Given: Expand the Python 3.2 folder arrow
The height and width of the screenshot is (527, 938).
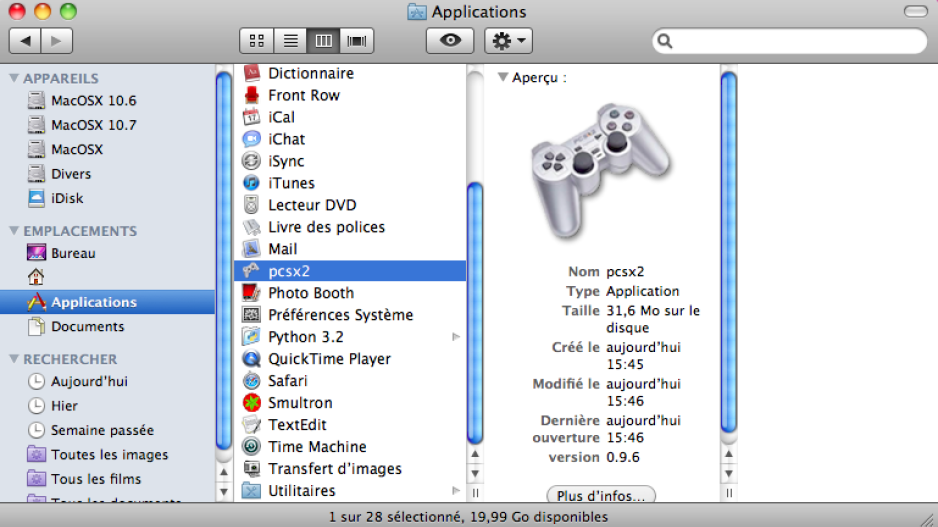Looking at the screenshot, I should 456,337.
